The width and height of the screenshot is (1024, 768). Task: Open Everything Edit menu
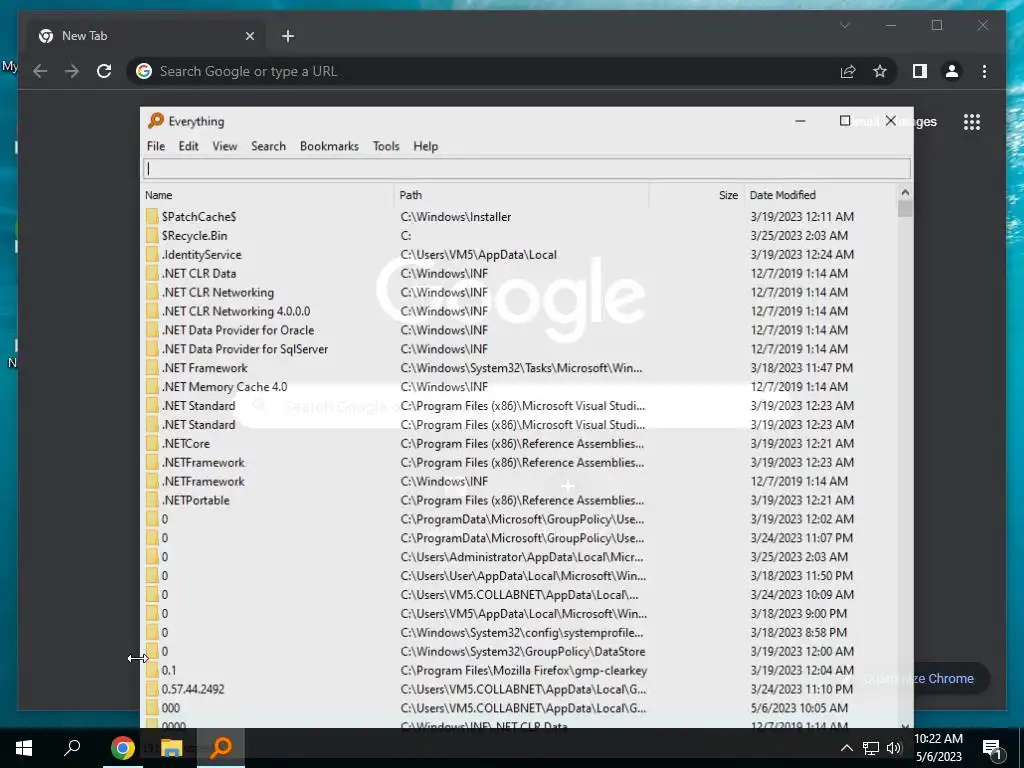tap(188, 146)
